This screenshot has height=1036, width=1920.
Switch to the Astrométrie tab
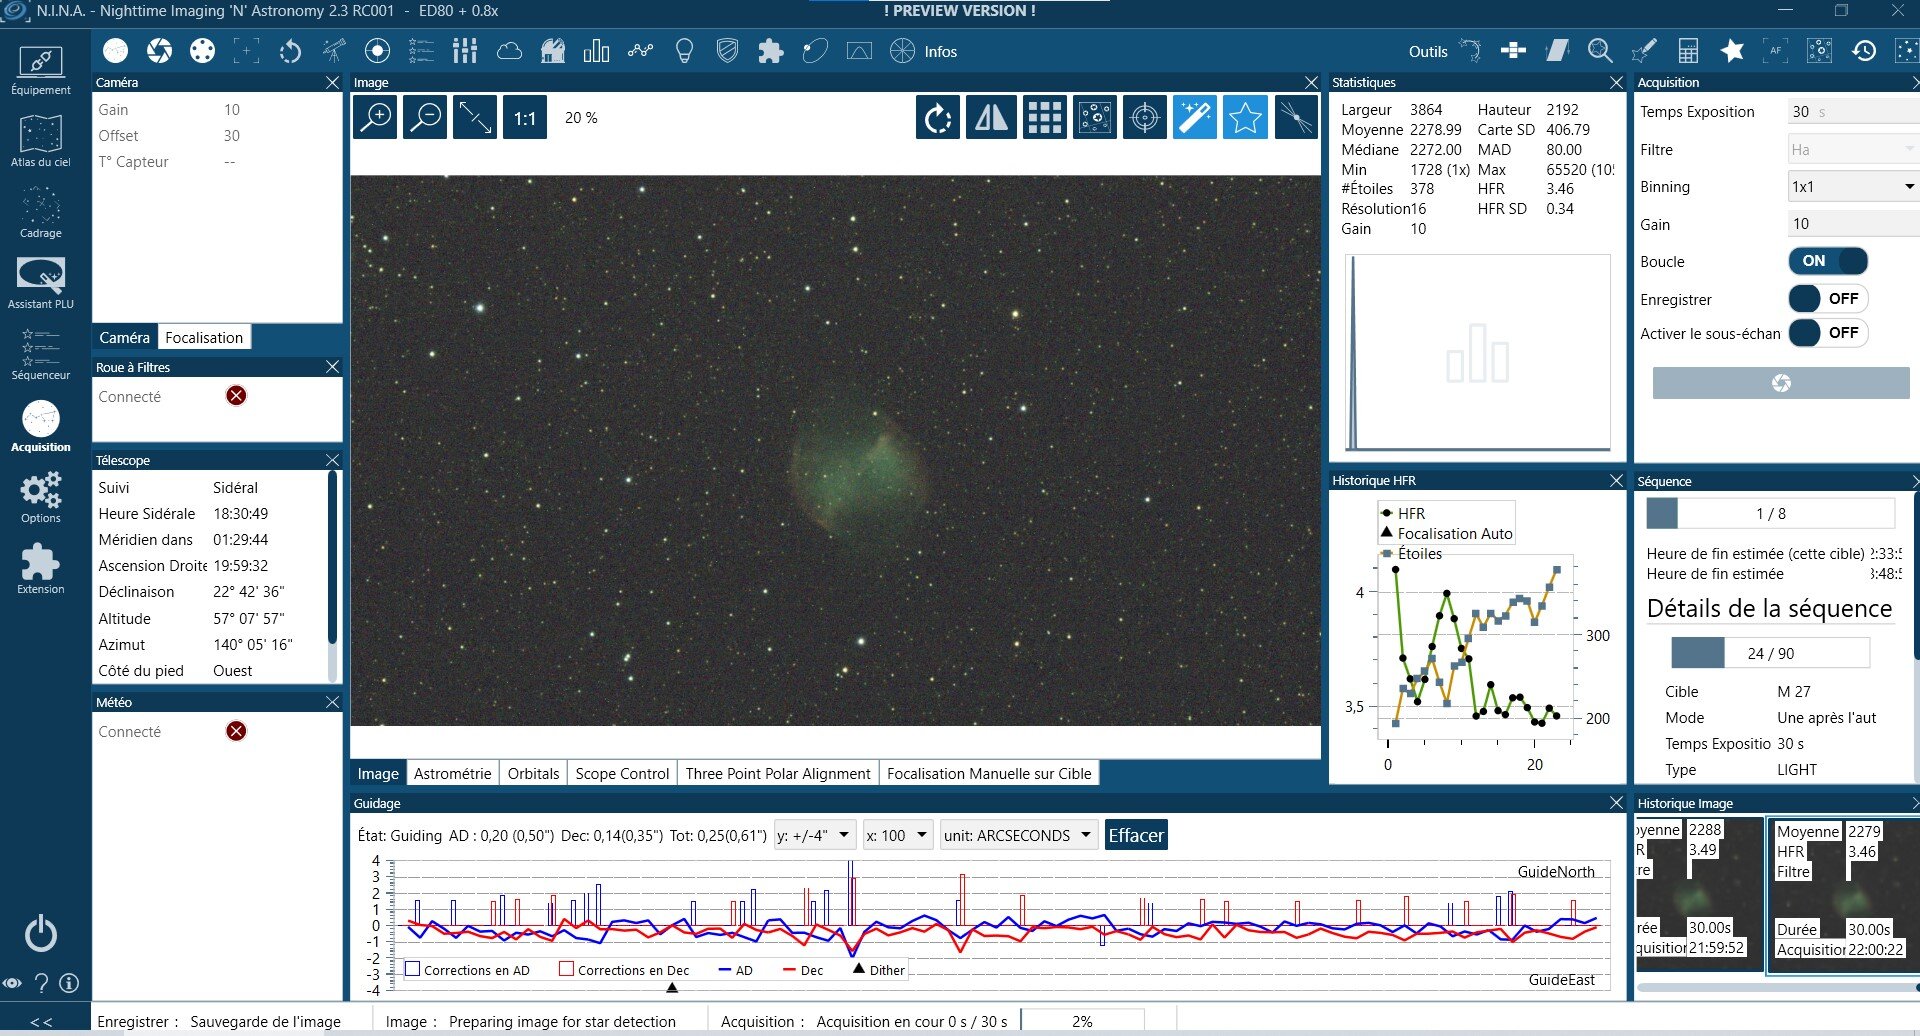click(452, 773)
